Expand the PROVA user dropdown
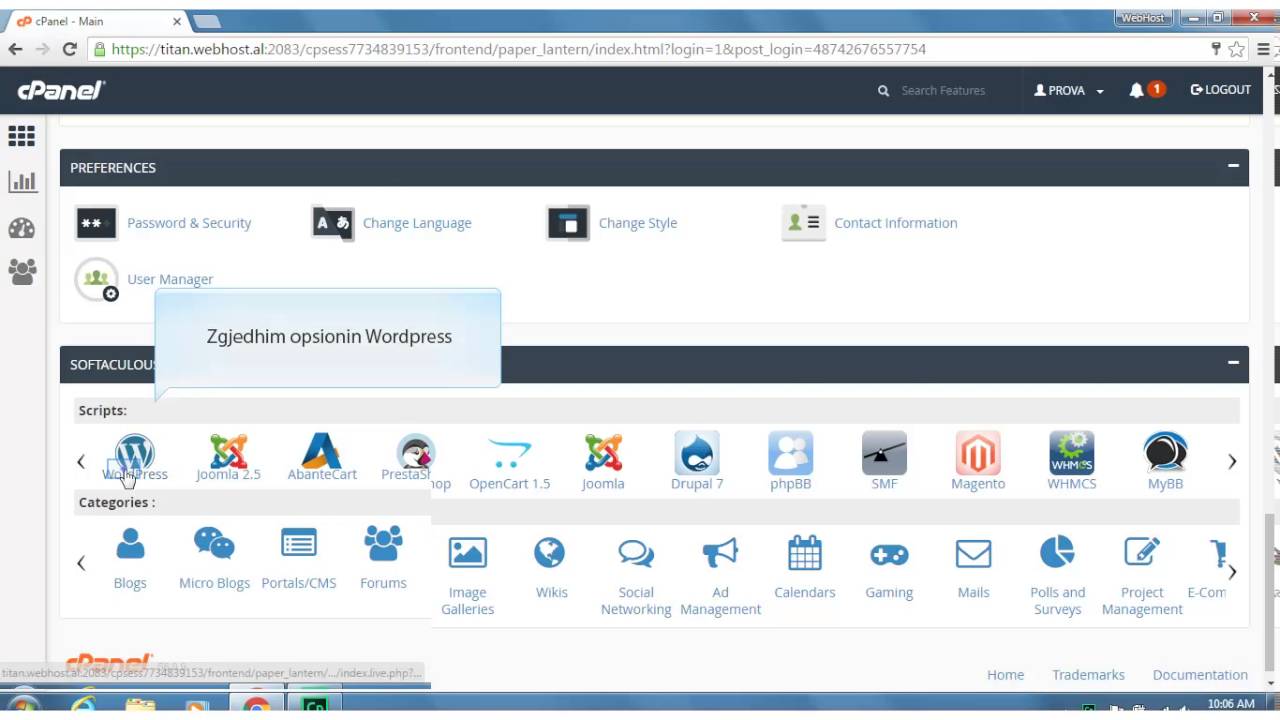1280x720 pixels. click(x=1069, y=90)
